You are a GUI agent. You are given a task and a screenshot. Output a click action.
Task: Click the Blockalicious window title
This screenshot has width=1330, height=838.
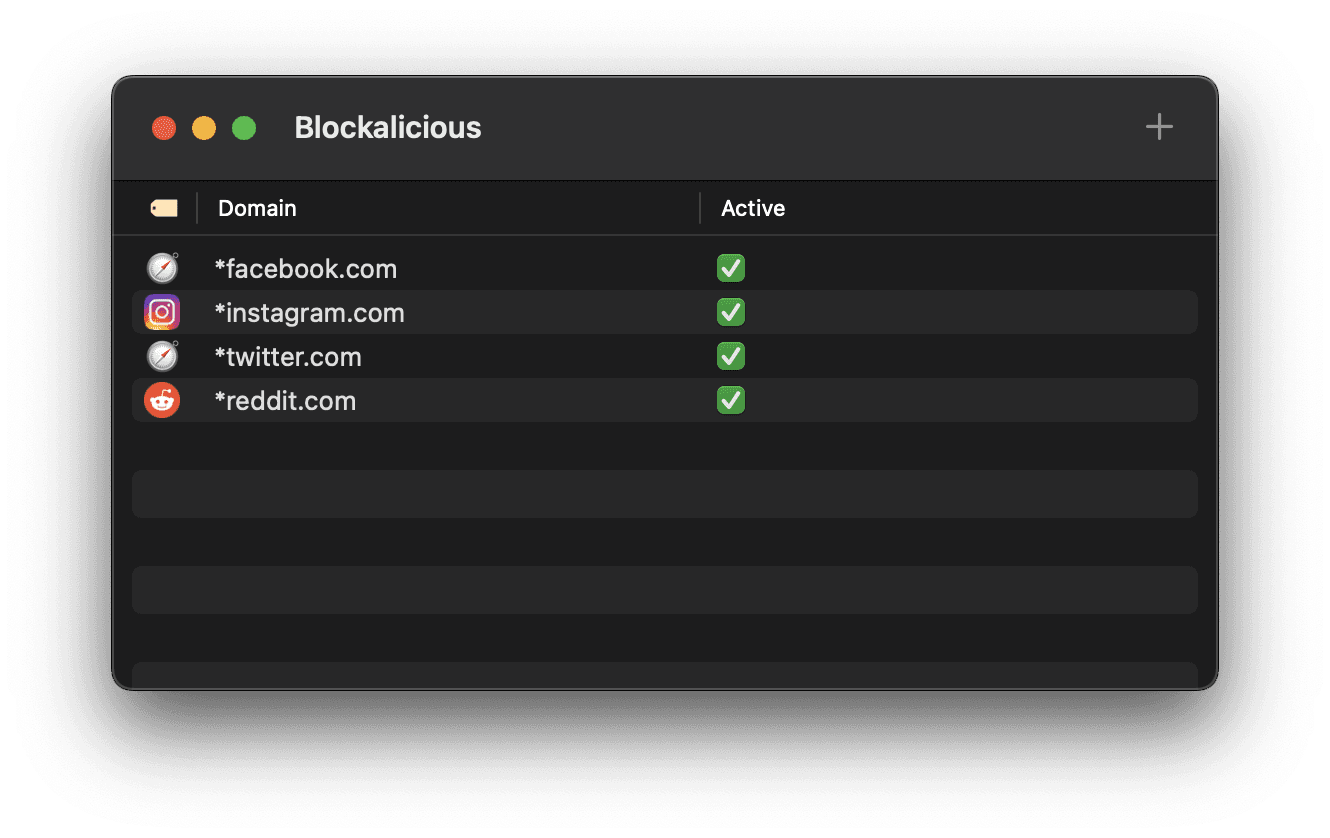(387, 127)
